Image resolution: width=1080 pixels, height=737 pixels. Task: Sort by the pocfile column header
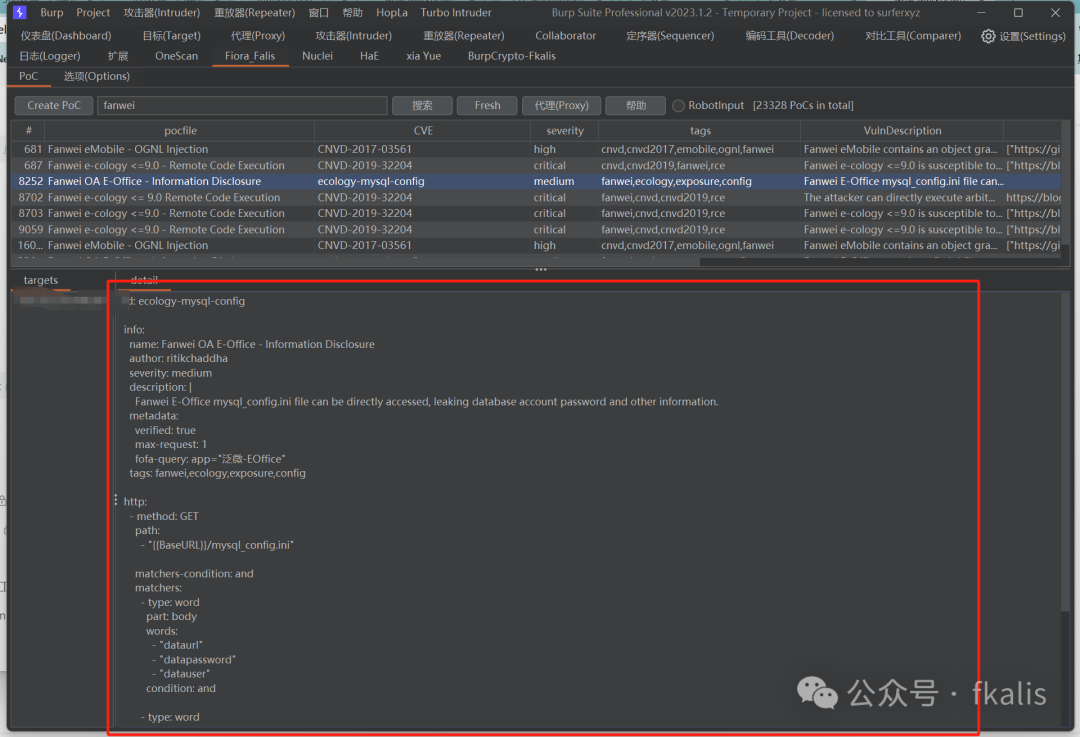[x=180, y=131]
